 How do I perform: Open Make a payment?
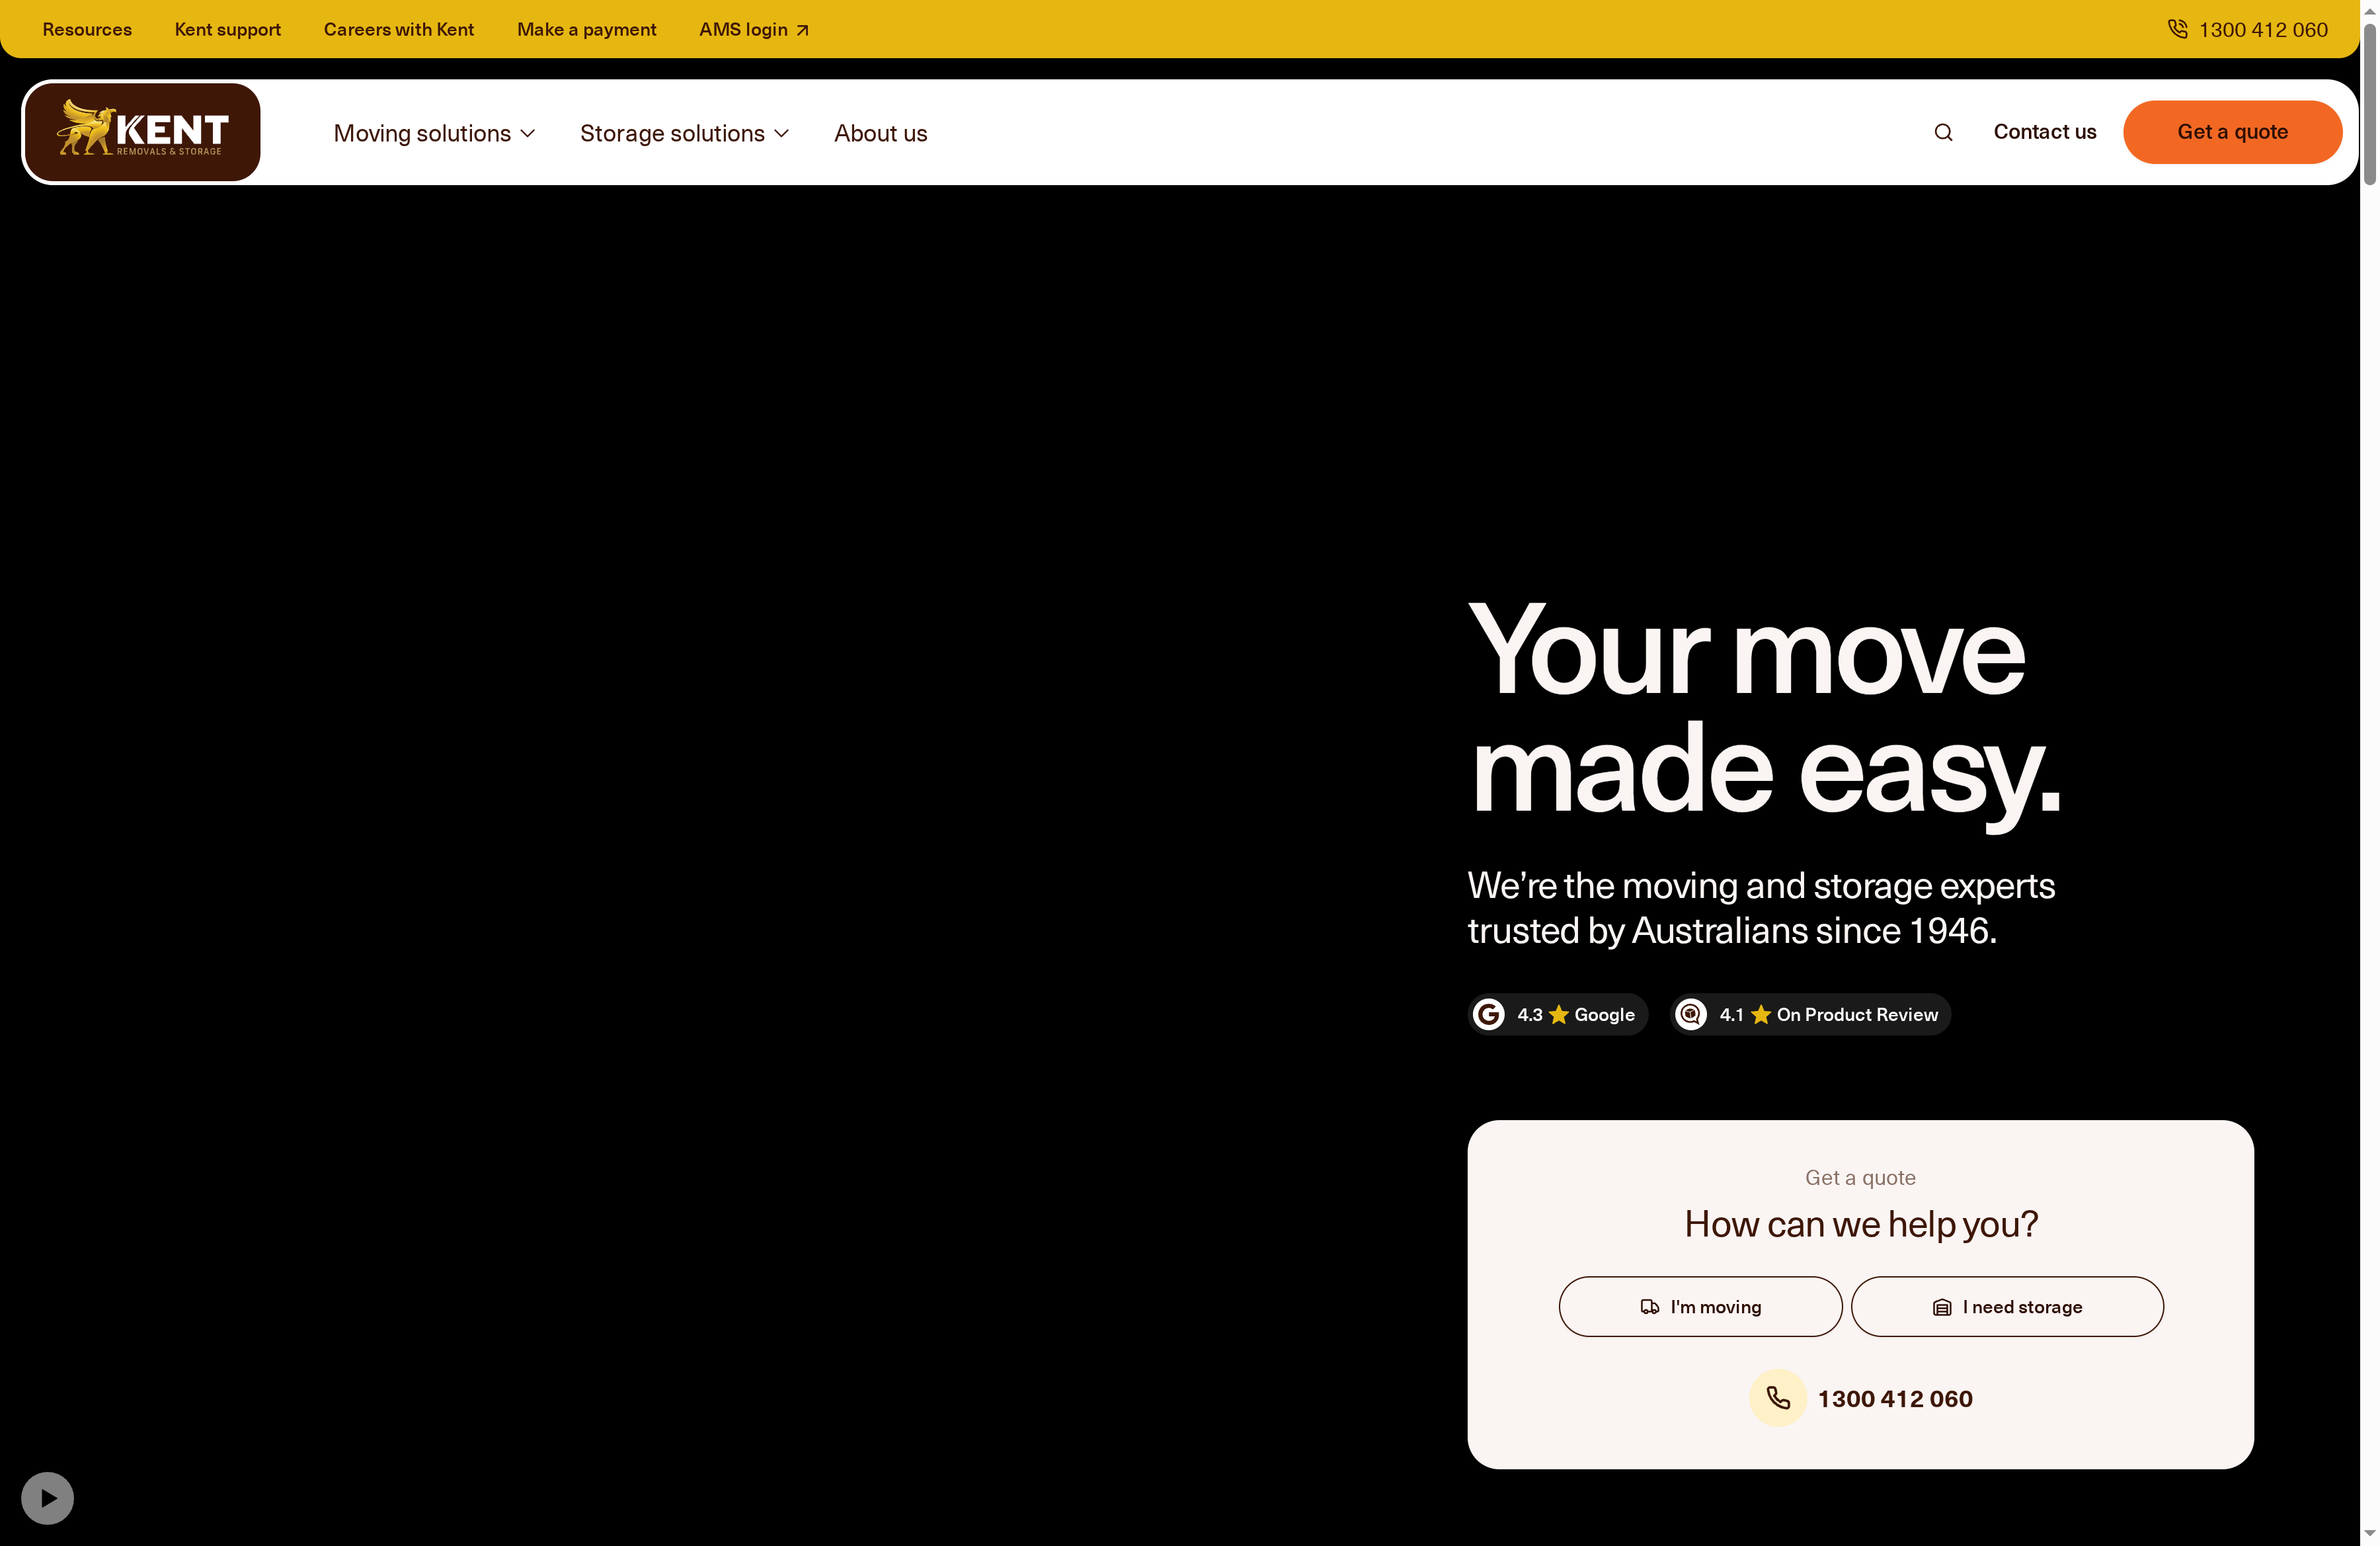(587, 29)
